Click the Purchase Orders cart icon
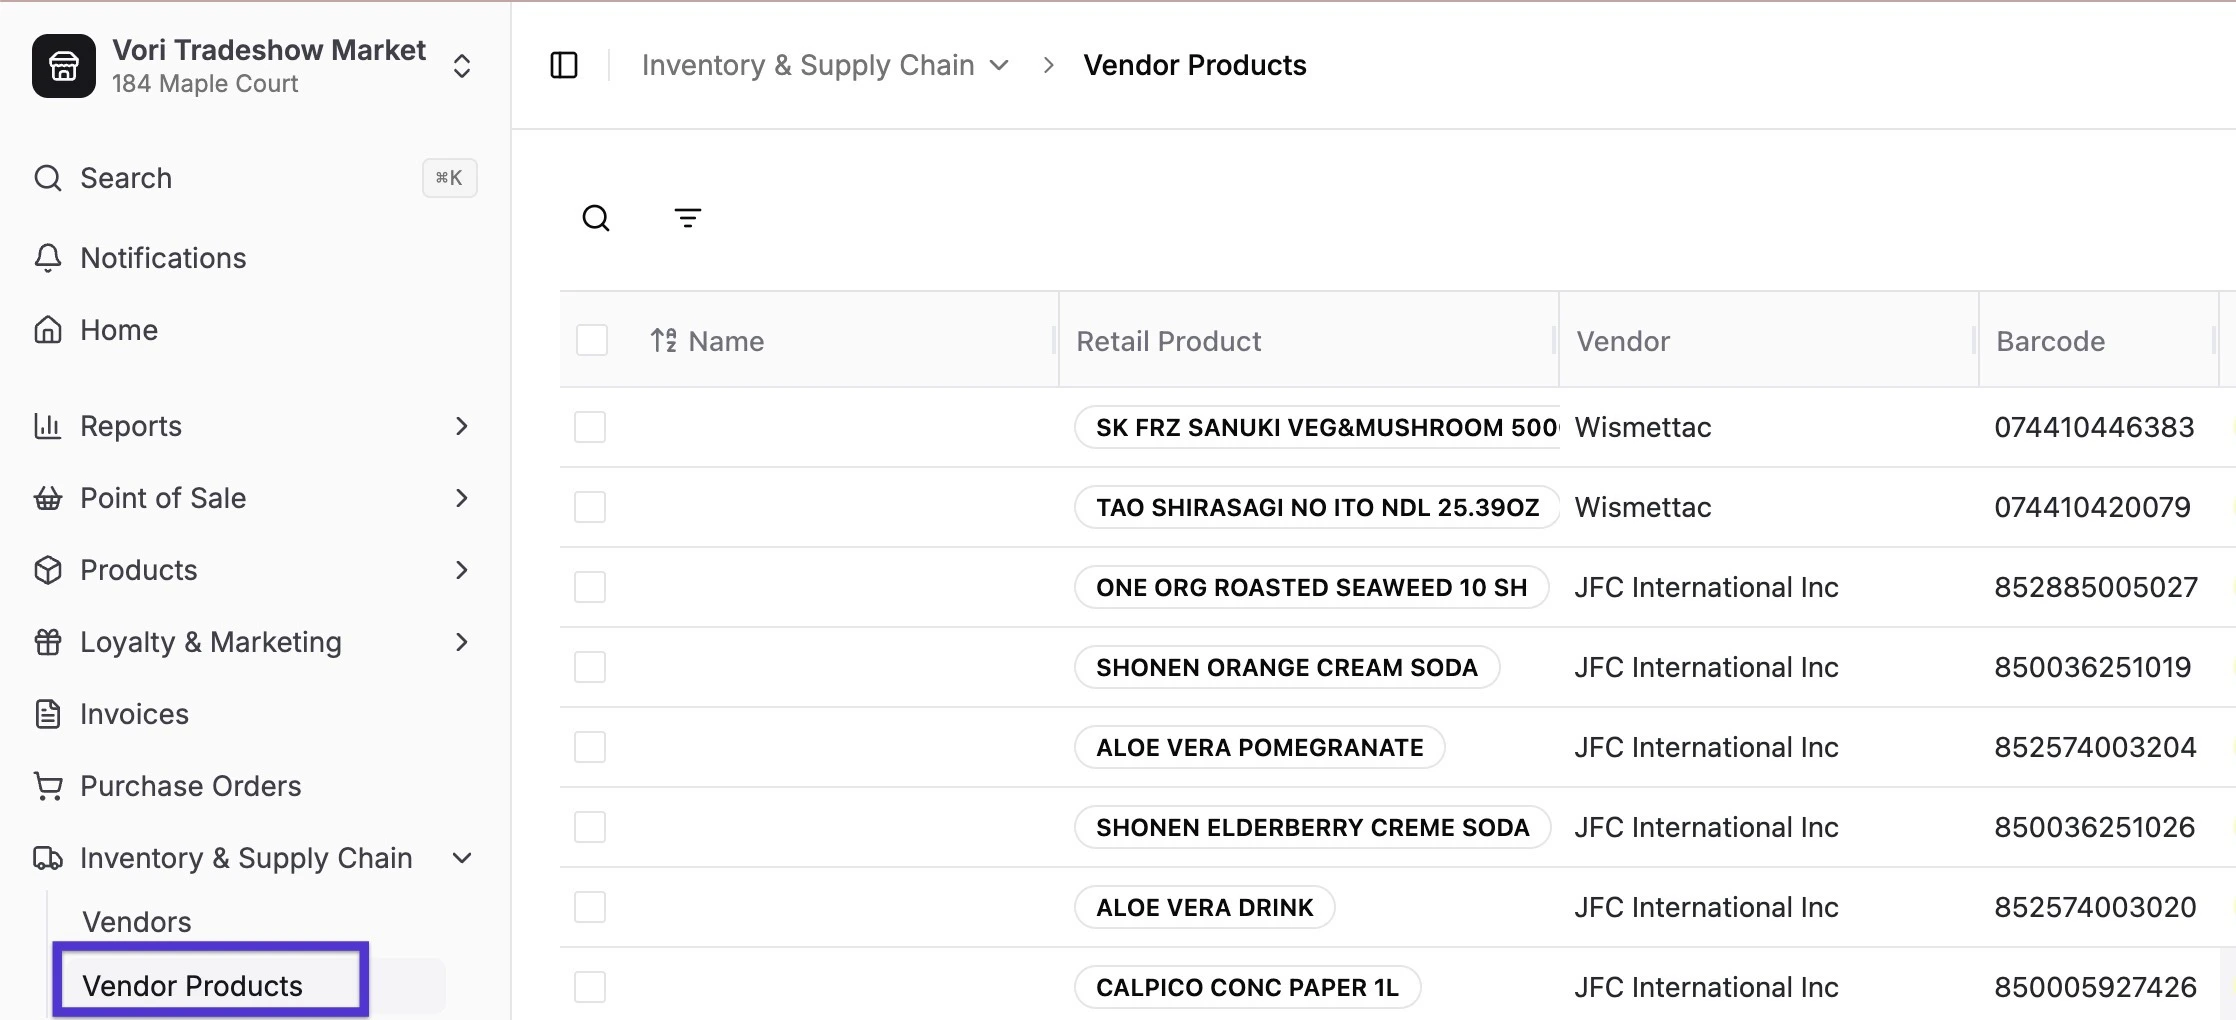Screen dimensions: 2236x1020 [x=48, y=786]
